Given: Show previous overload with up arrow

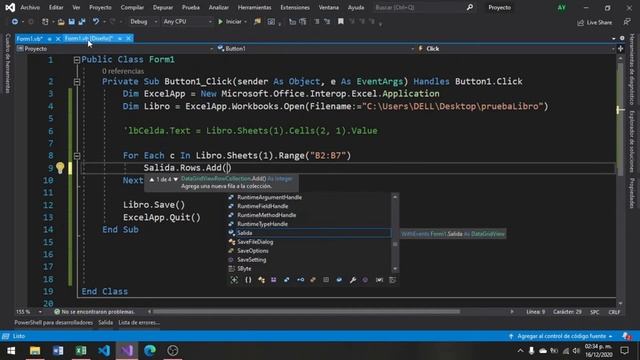Looking at the screenshot, I should pos(152,179).
